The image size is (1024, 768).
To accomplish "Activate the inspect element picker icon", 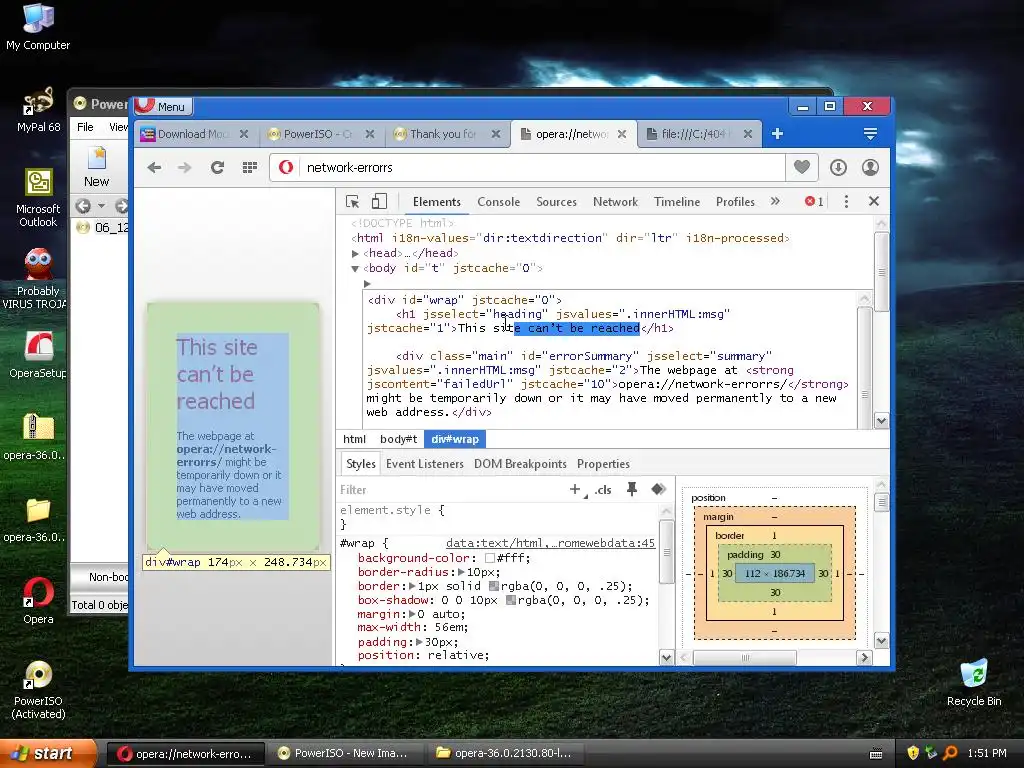I will point(353,202).
